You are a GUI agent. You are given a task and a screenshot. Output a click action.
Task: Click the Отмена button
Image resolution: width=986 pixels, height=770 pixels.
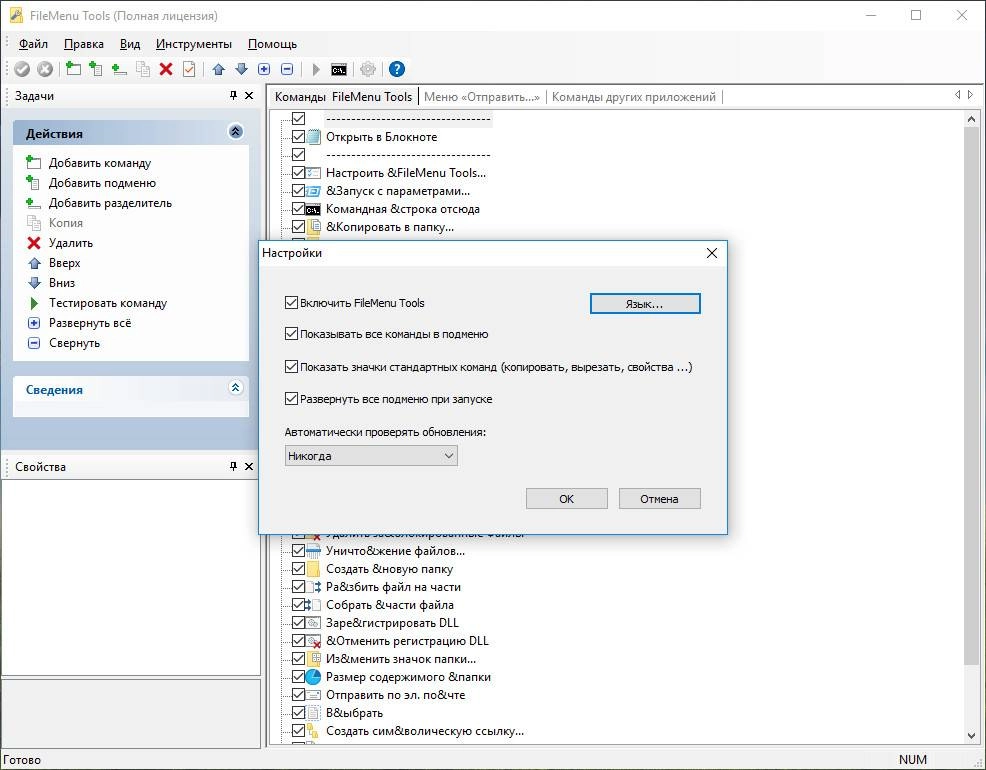(659, 498)
